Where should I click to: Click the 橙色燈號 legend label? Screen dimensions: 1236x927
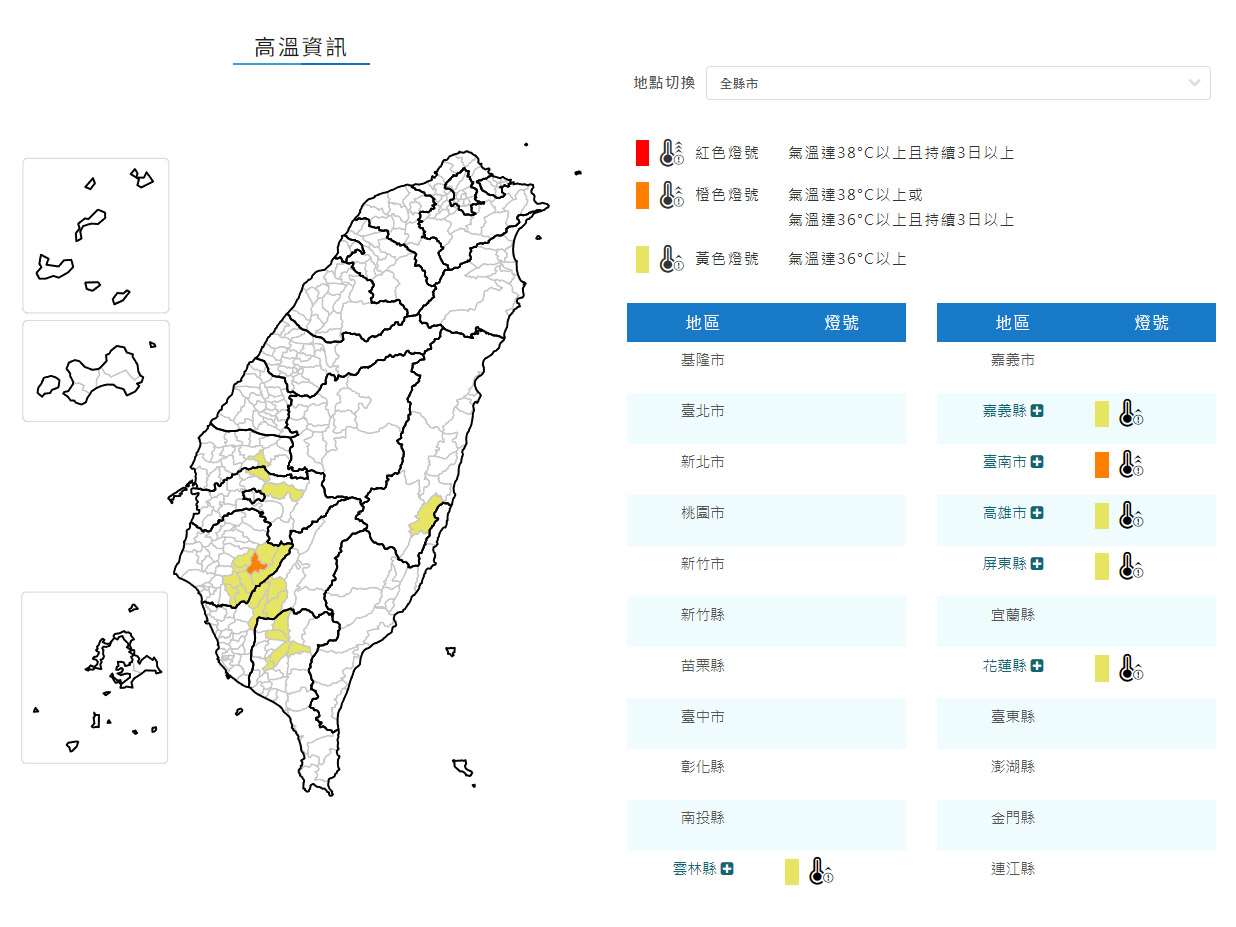pyautogui.click(x=727, y=195)
